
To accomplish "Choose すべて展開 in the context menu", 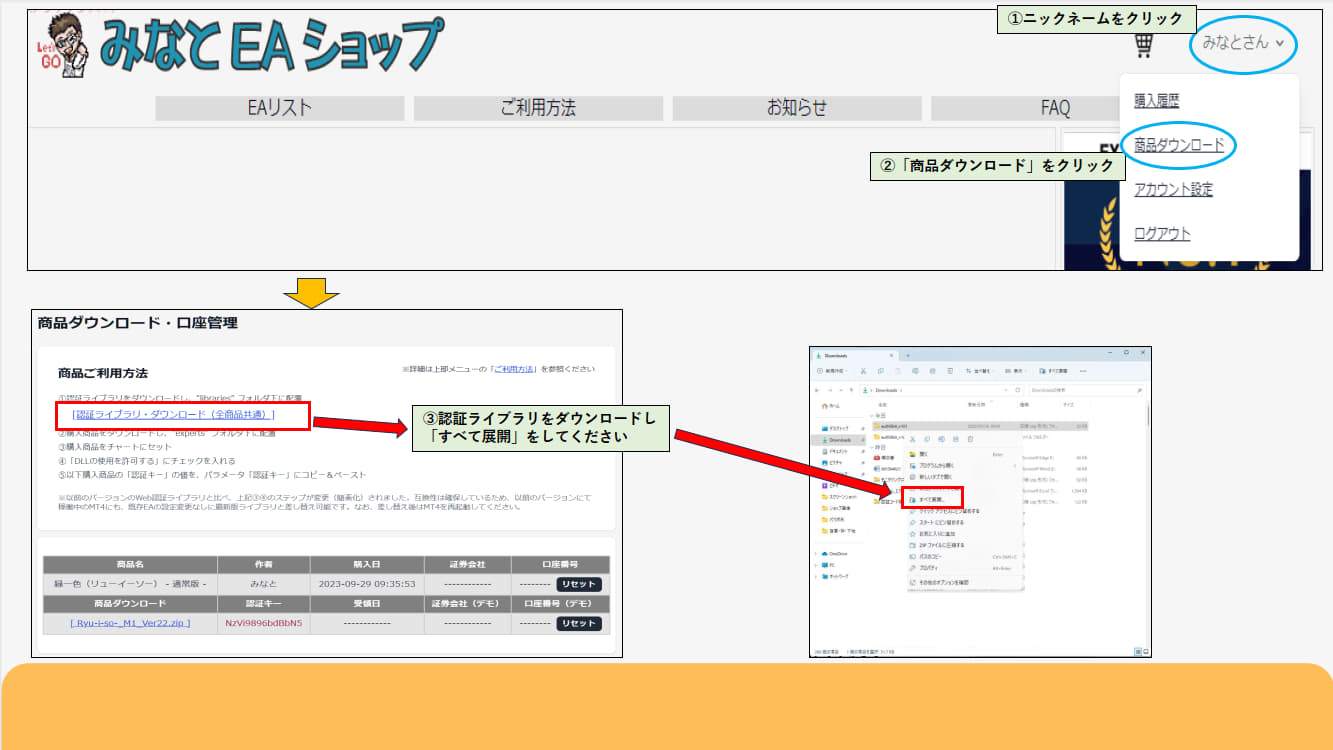I will (931, 498).
